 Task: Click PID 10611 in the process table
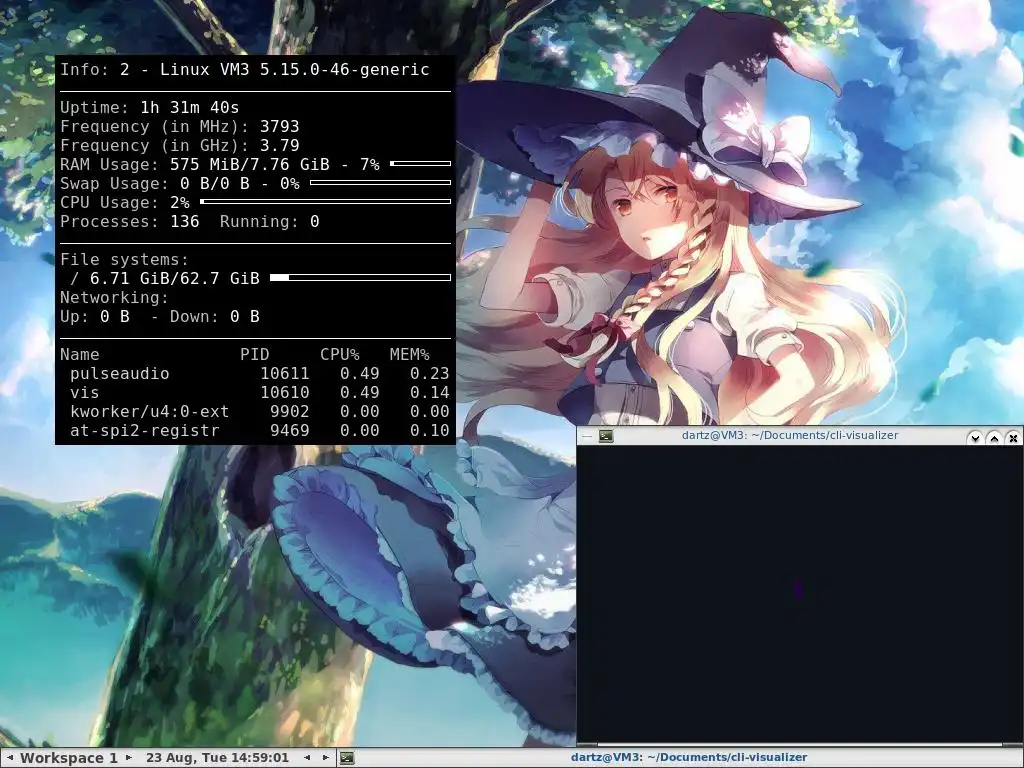285,373
